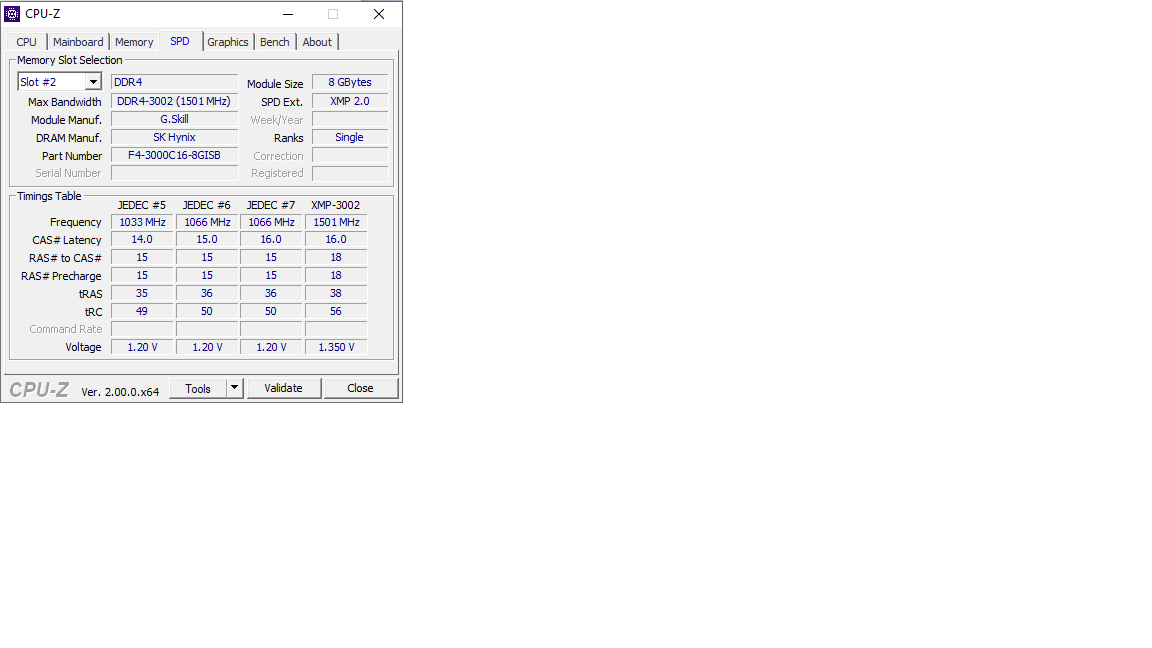Click the JEDEC #5 voltage 1.20 V cell
Image resolution: width=1152 pixels, height=648 pixels.
(143, 347)
